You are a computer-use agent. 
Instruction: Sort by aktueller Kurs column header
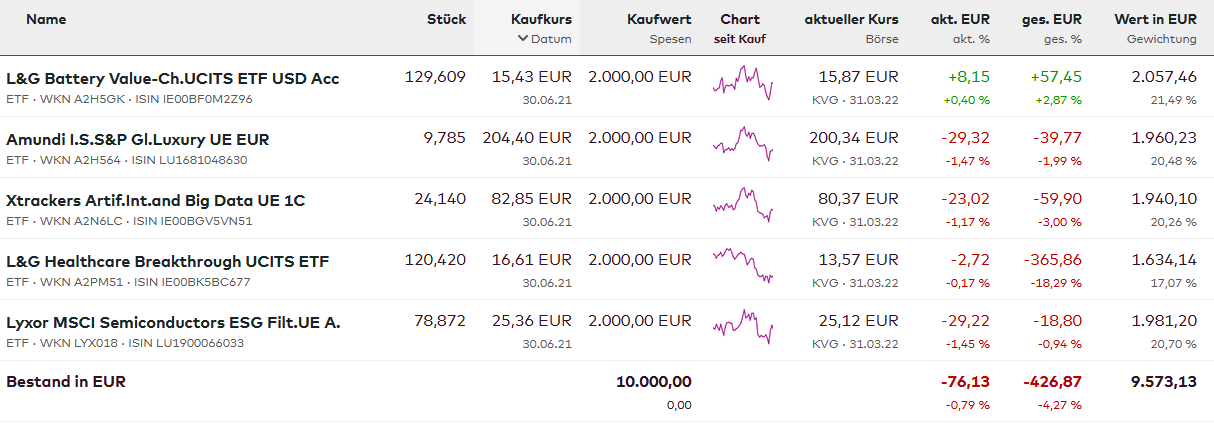click(851, 19)
